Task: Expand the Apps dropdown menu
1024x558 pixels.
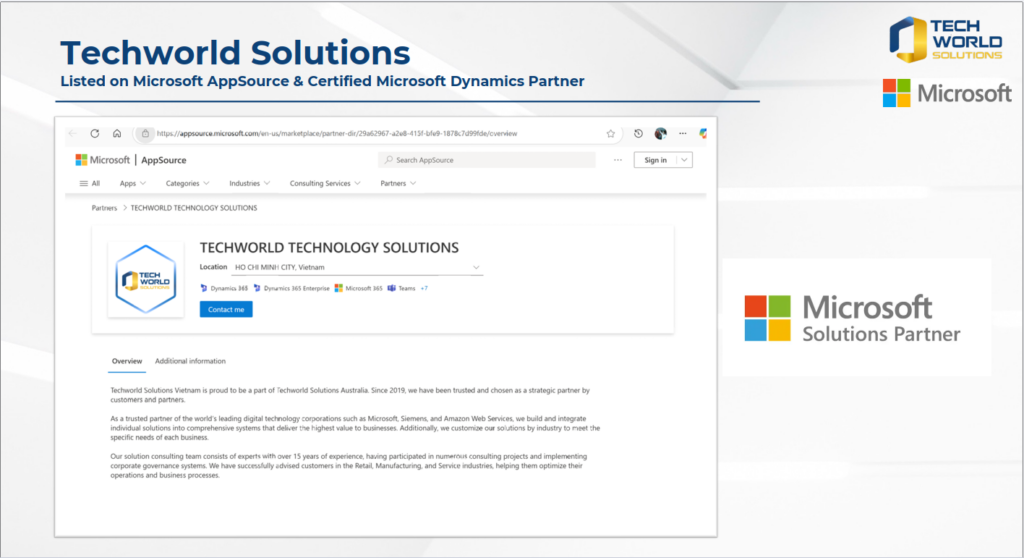Action: click(133, 184)
